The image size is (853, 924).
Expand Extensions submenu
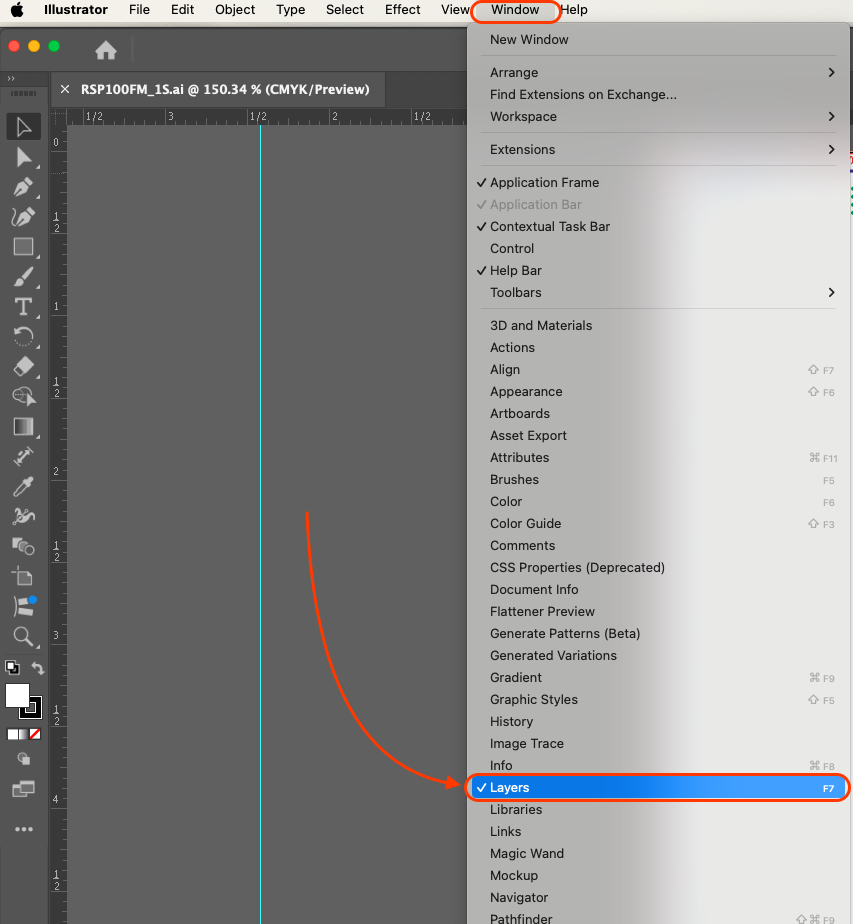pyautogui.click(x=659, y=150)
